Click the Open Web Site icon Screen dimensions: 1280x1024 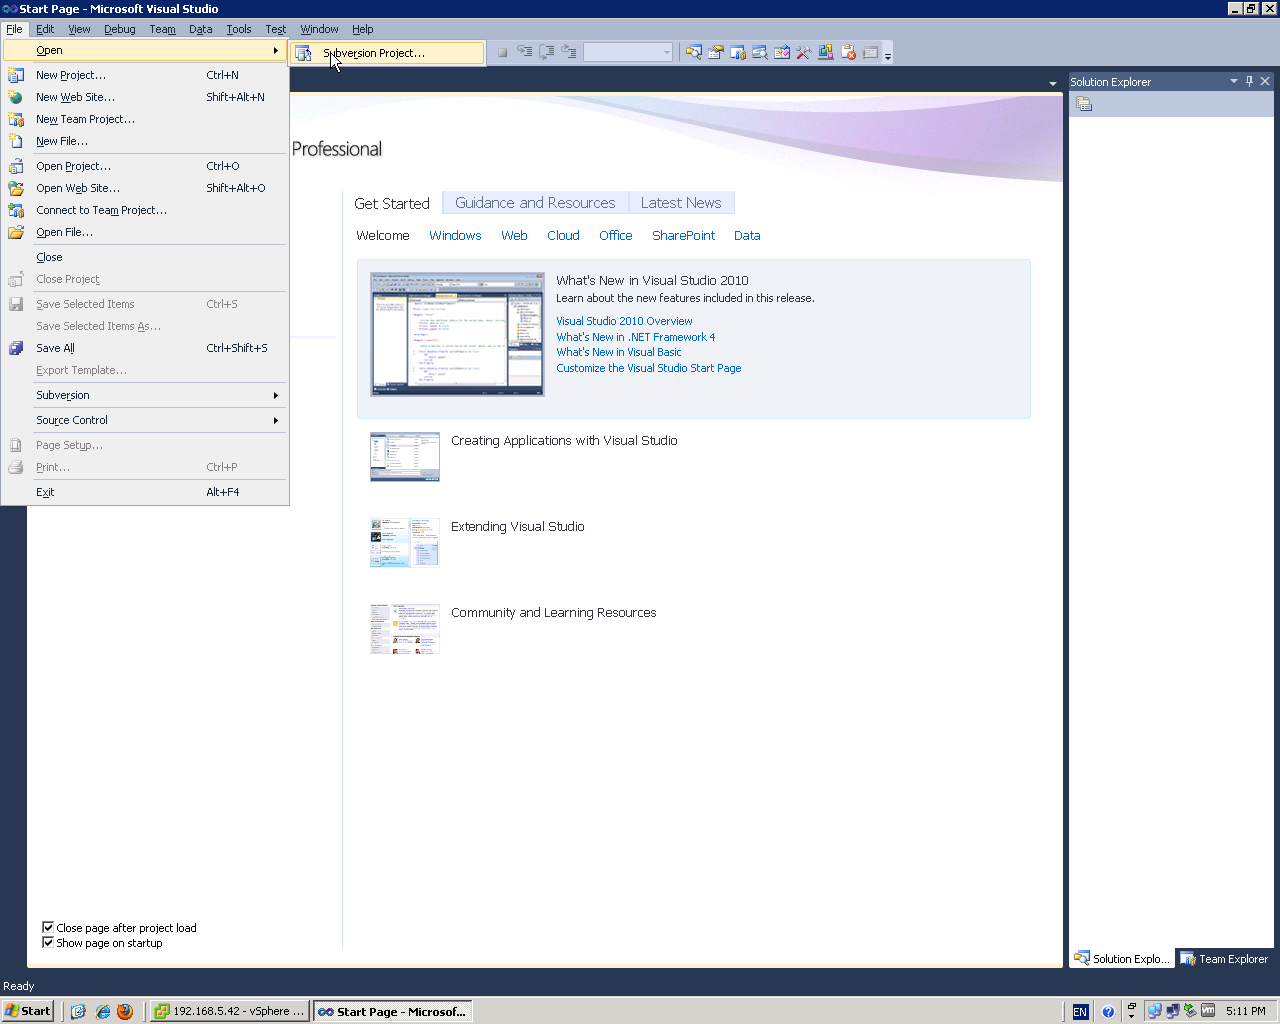click(x=16, y=188)
